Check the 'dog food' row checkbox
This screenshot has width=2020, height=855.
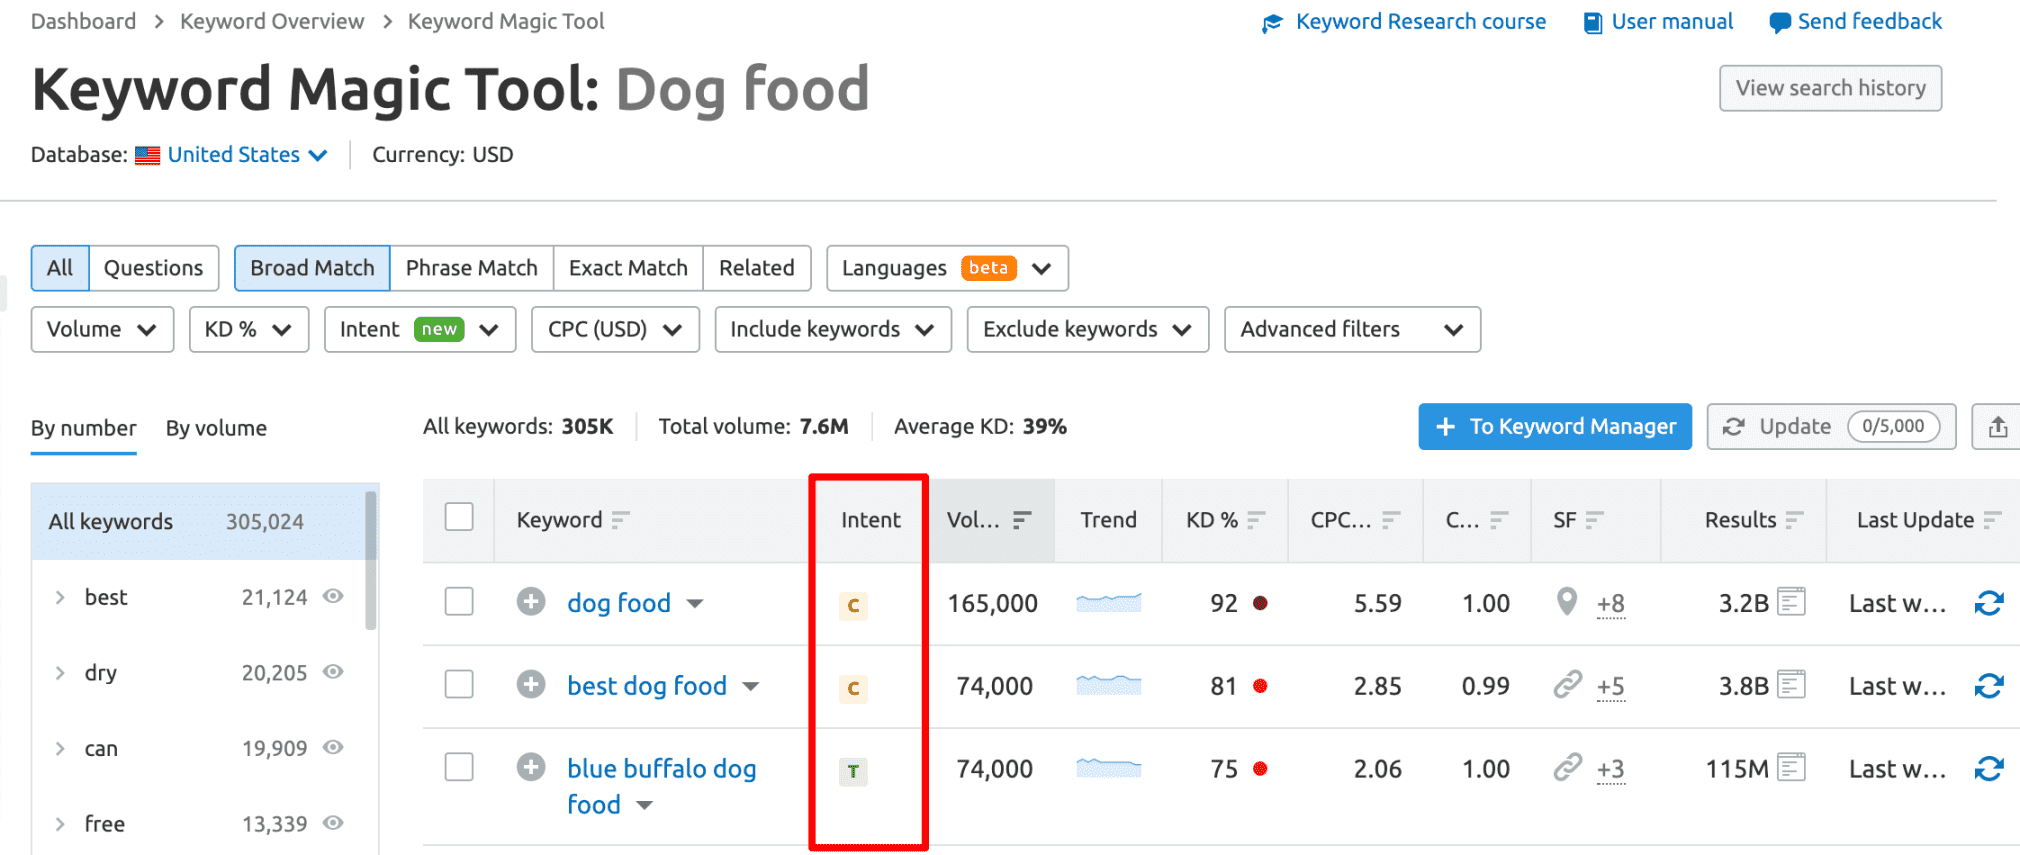click(x=459, y=601)
